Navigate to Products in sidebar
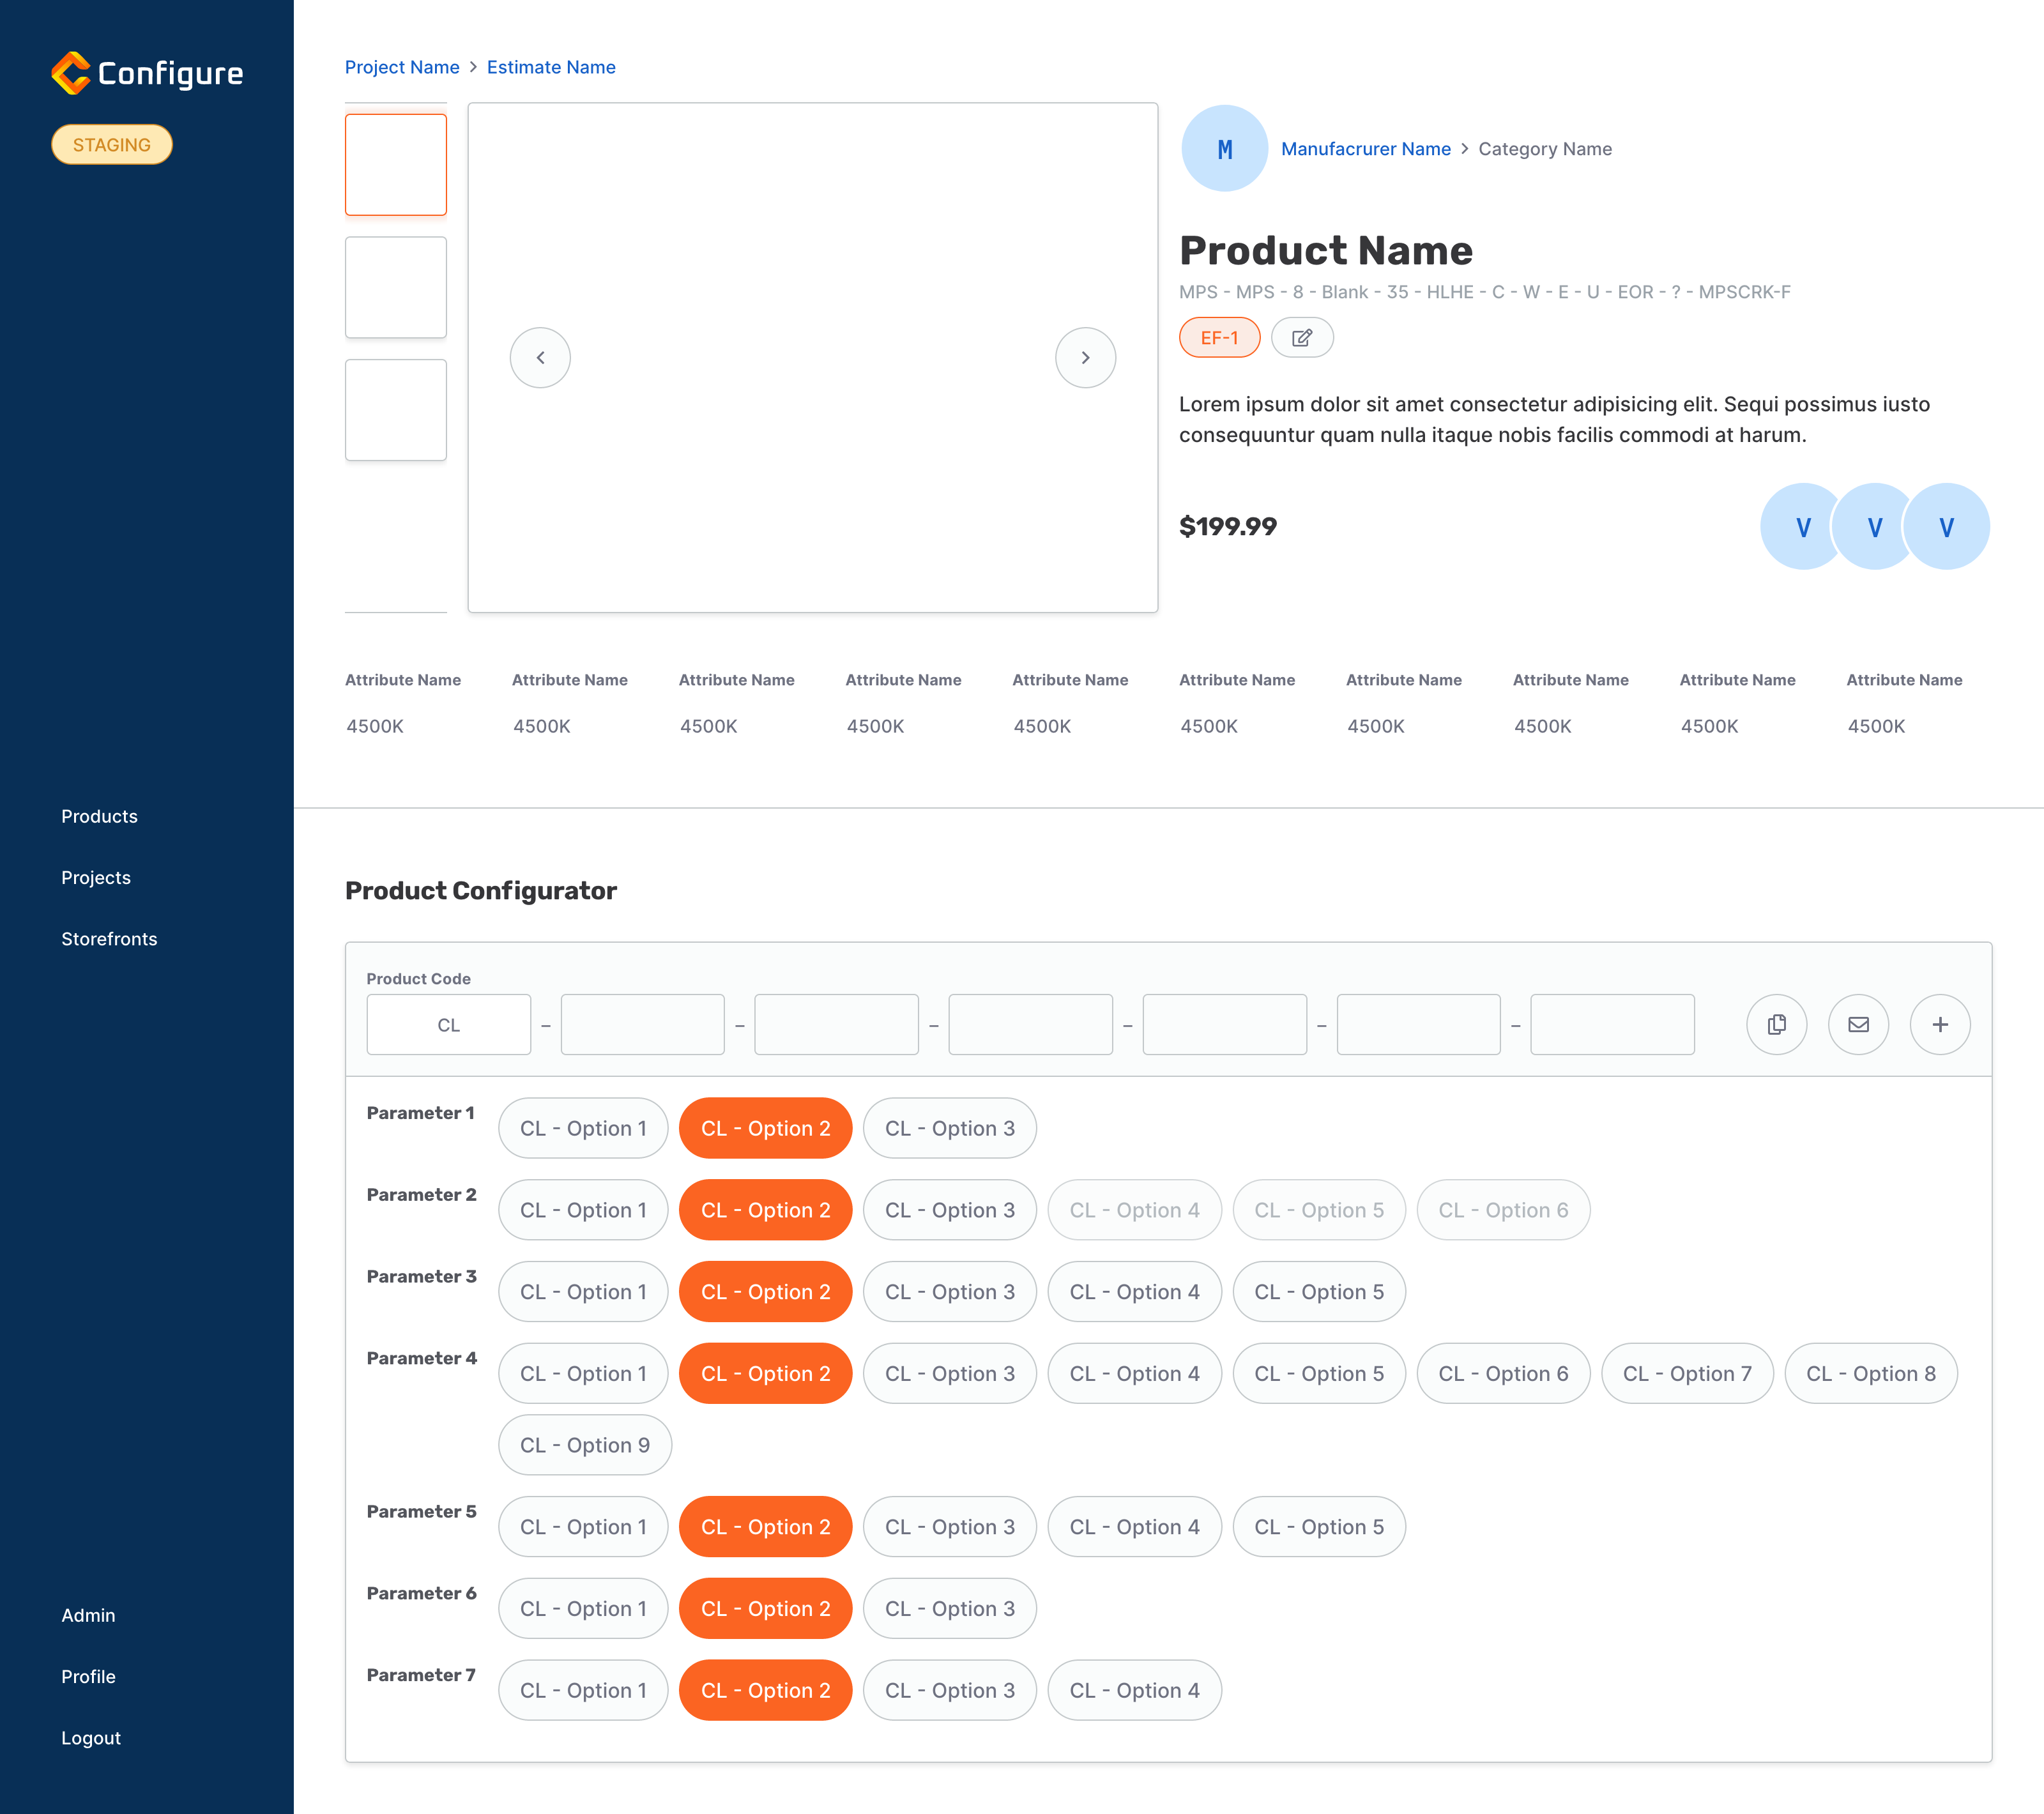 click(x=99, y=816)
